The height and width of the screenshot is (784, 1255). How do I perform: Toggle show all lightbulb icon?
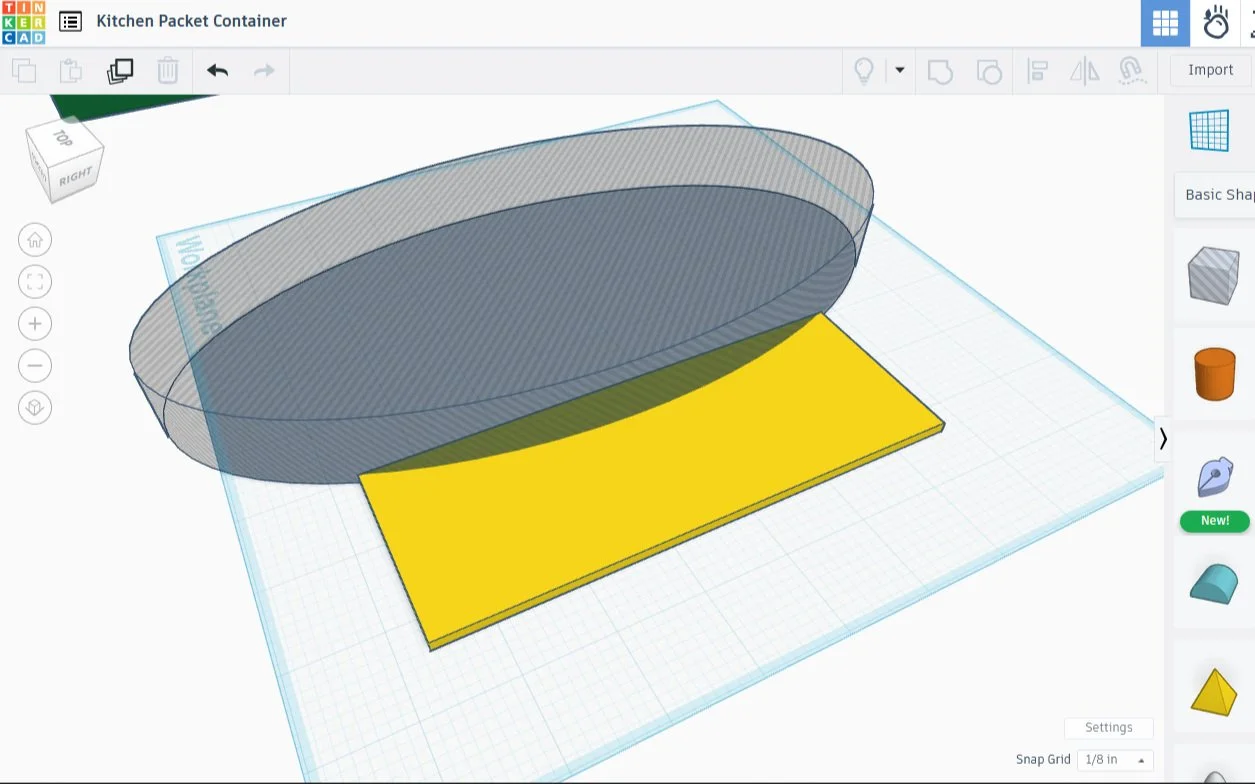[864, 71]
